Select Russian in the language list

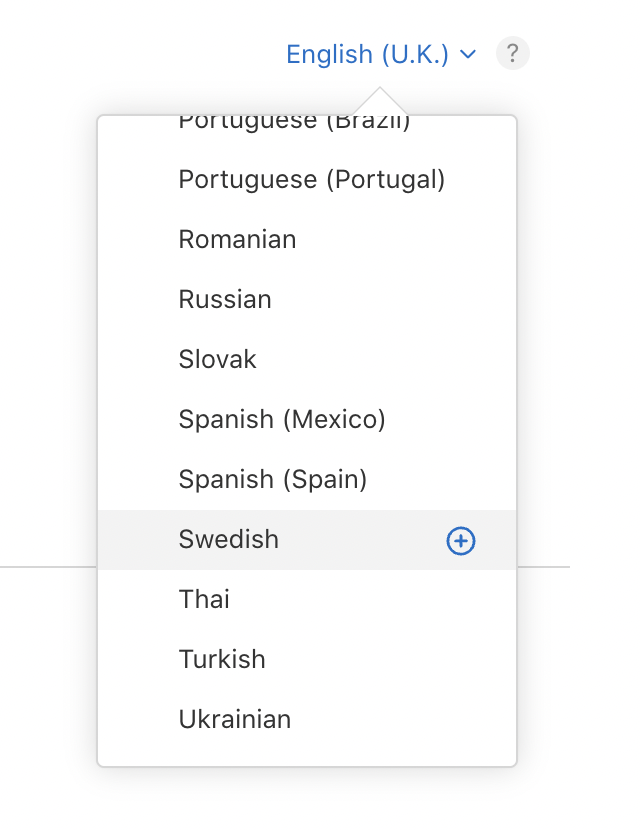[225, 300]
